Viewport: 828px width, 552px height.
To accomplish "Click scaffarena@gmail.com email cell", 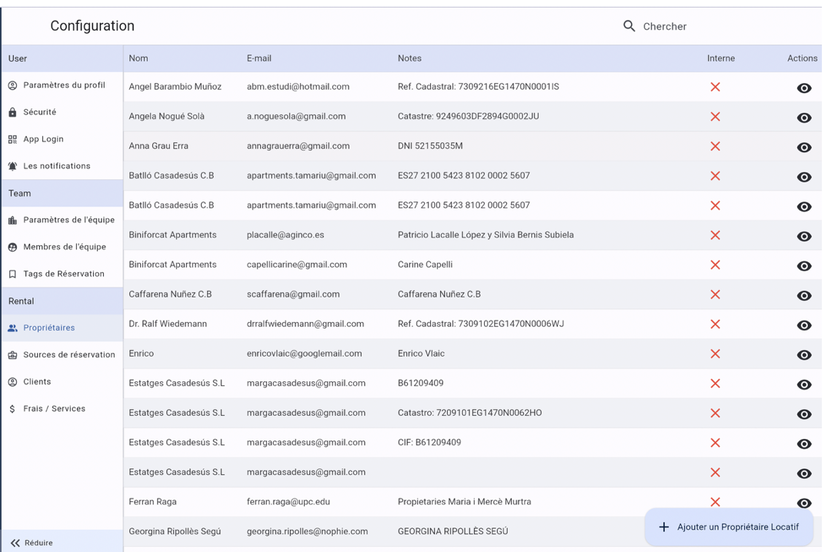I will pos(293,294).
